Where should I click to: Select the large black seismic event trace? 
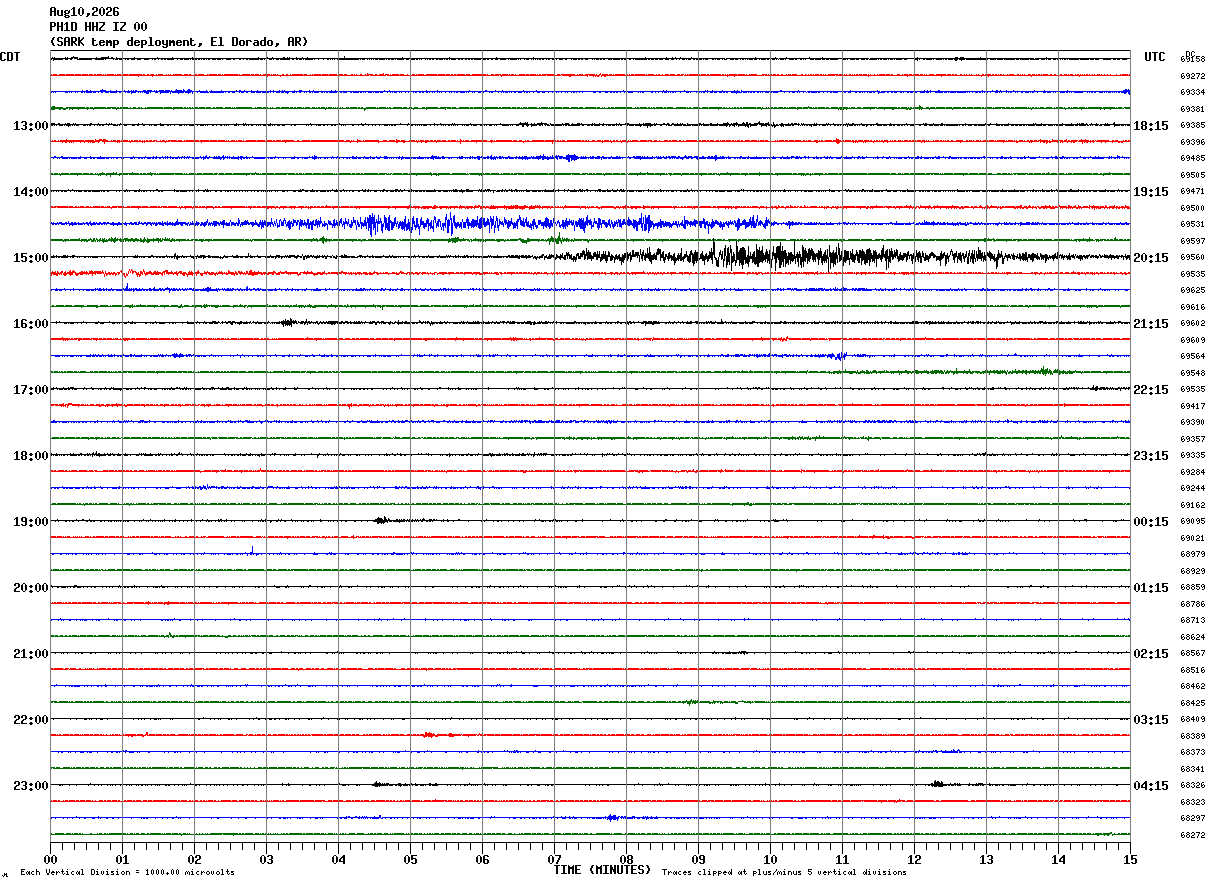(x=800, y=256)
